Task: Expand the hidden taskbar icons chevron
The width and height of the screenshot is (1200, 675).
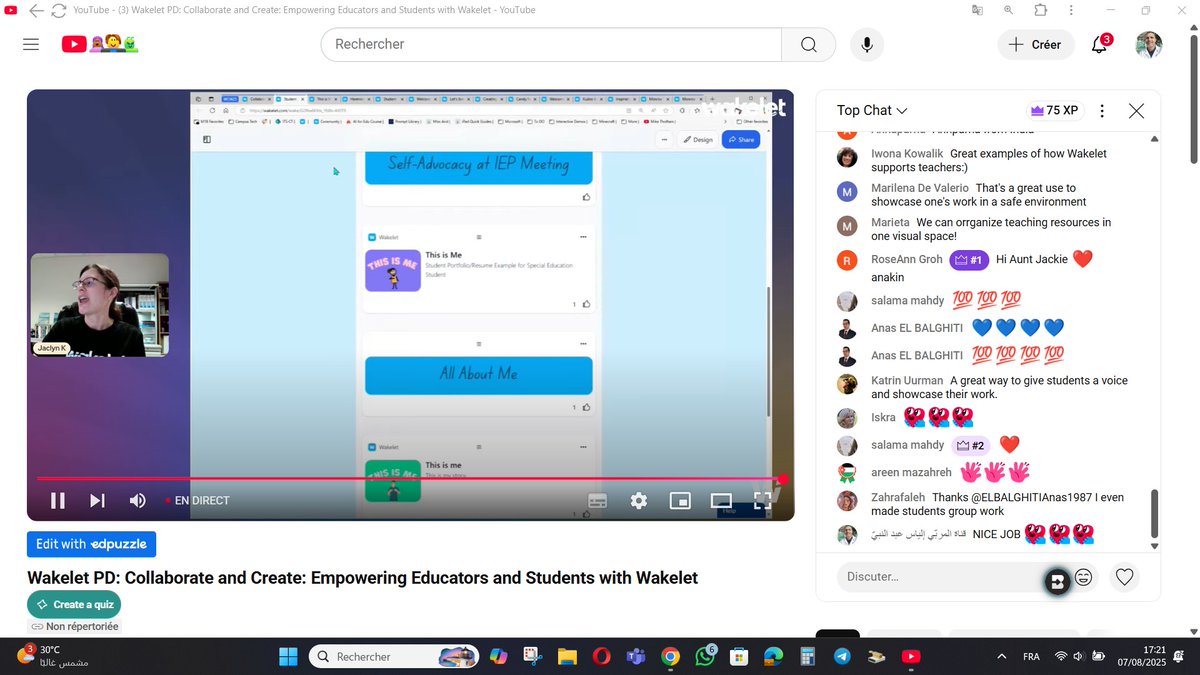Action: click(x=1001, y=656)
